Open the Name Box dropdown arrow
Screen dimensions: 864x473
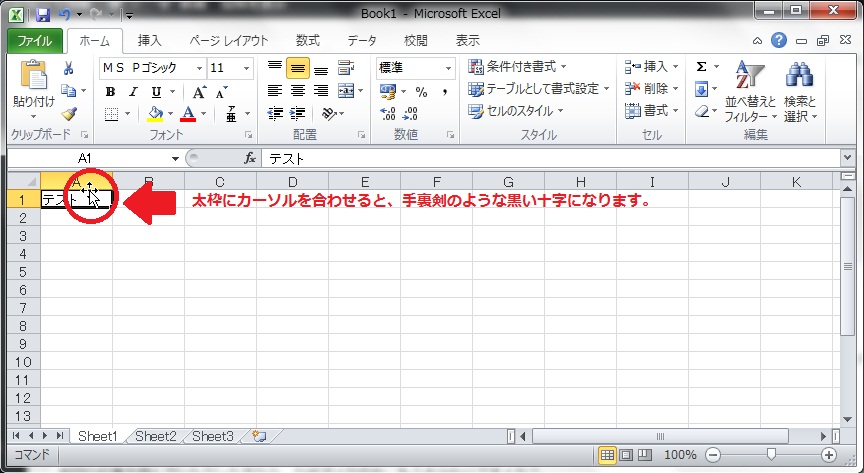click(175, 159)
